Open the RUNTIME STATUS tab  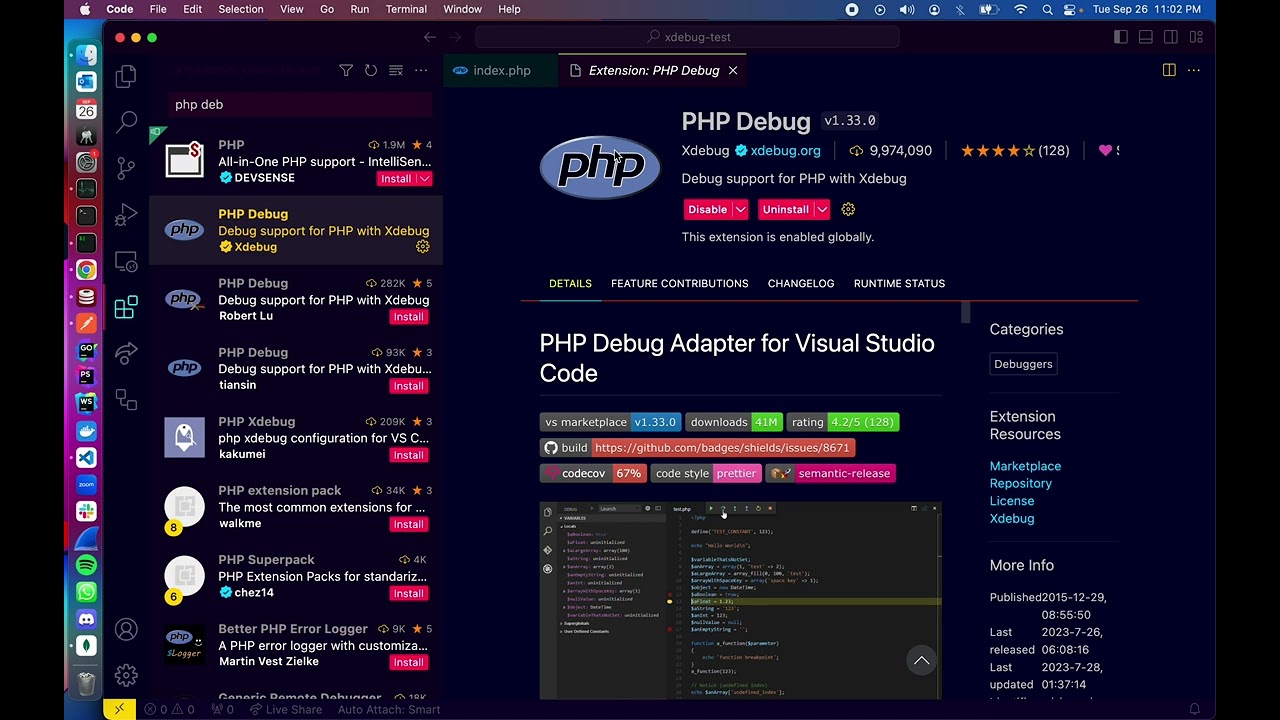[x=899, y=283]
